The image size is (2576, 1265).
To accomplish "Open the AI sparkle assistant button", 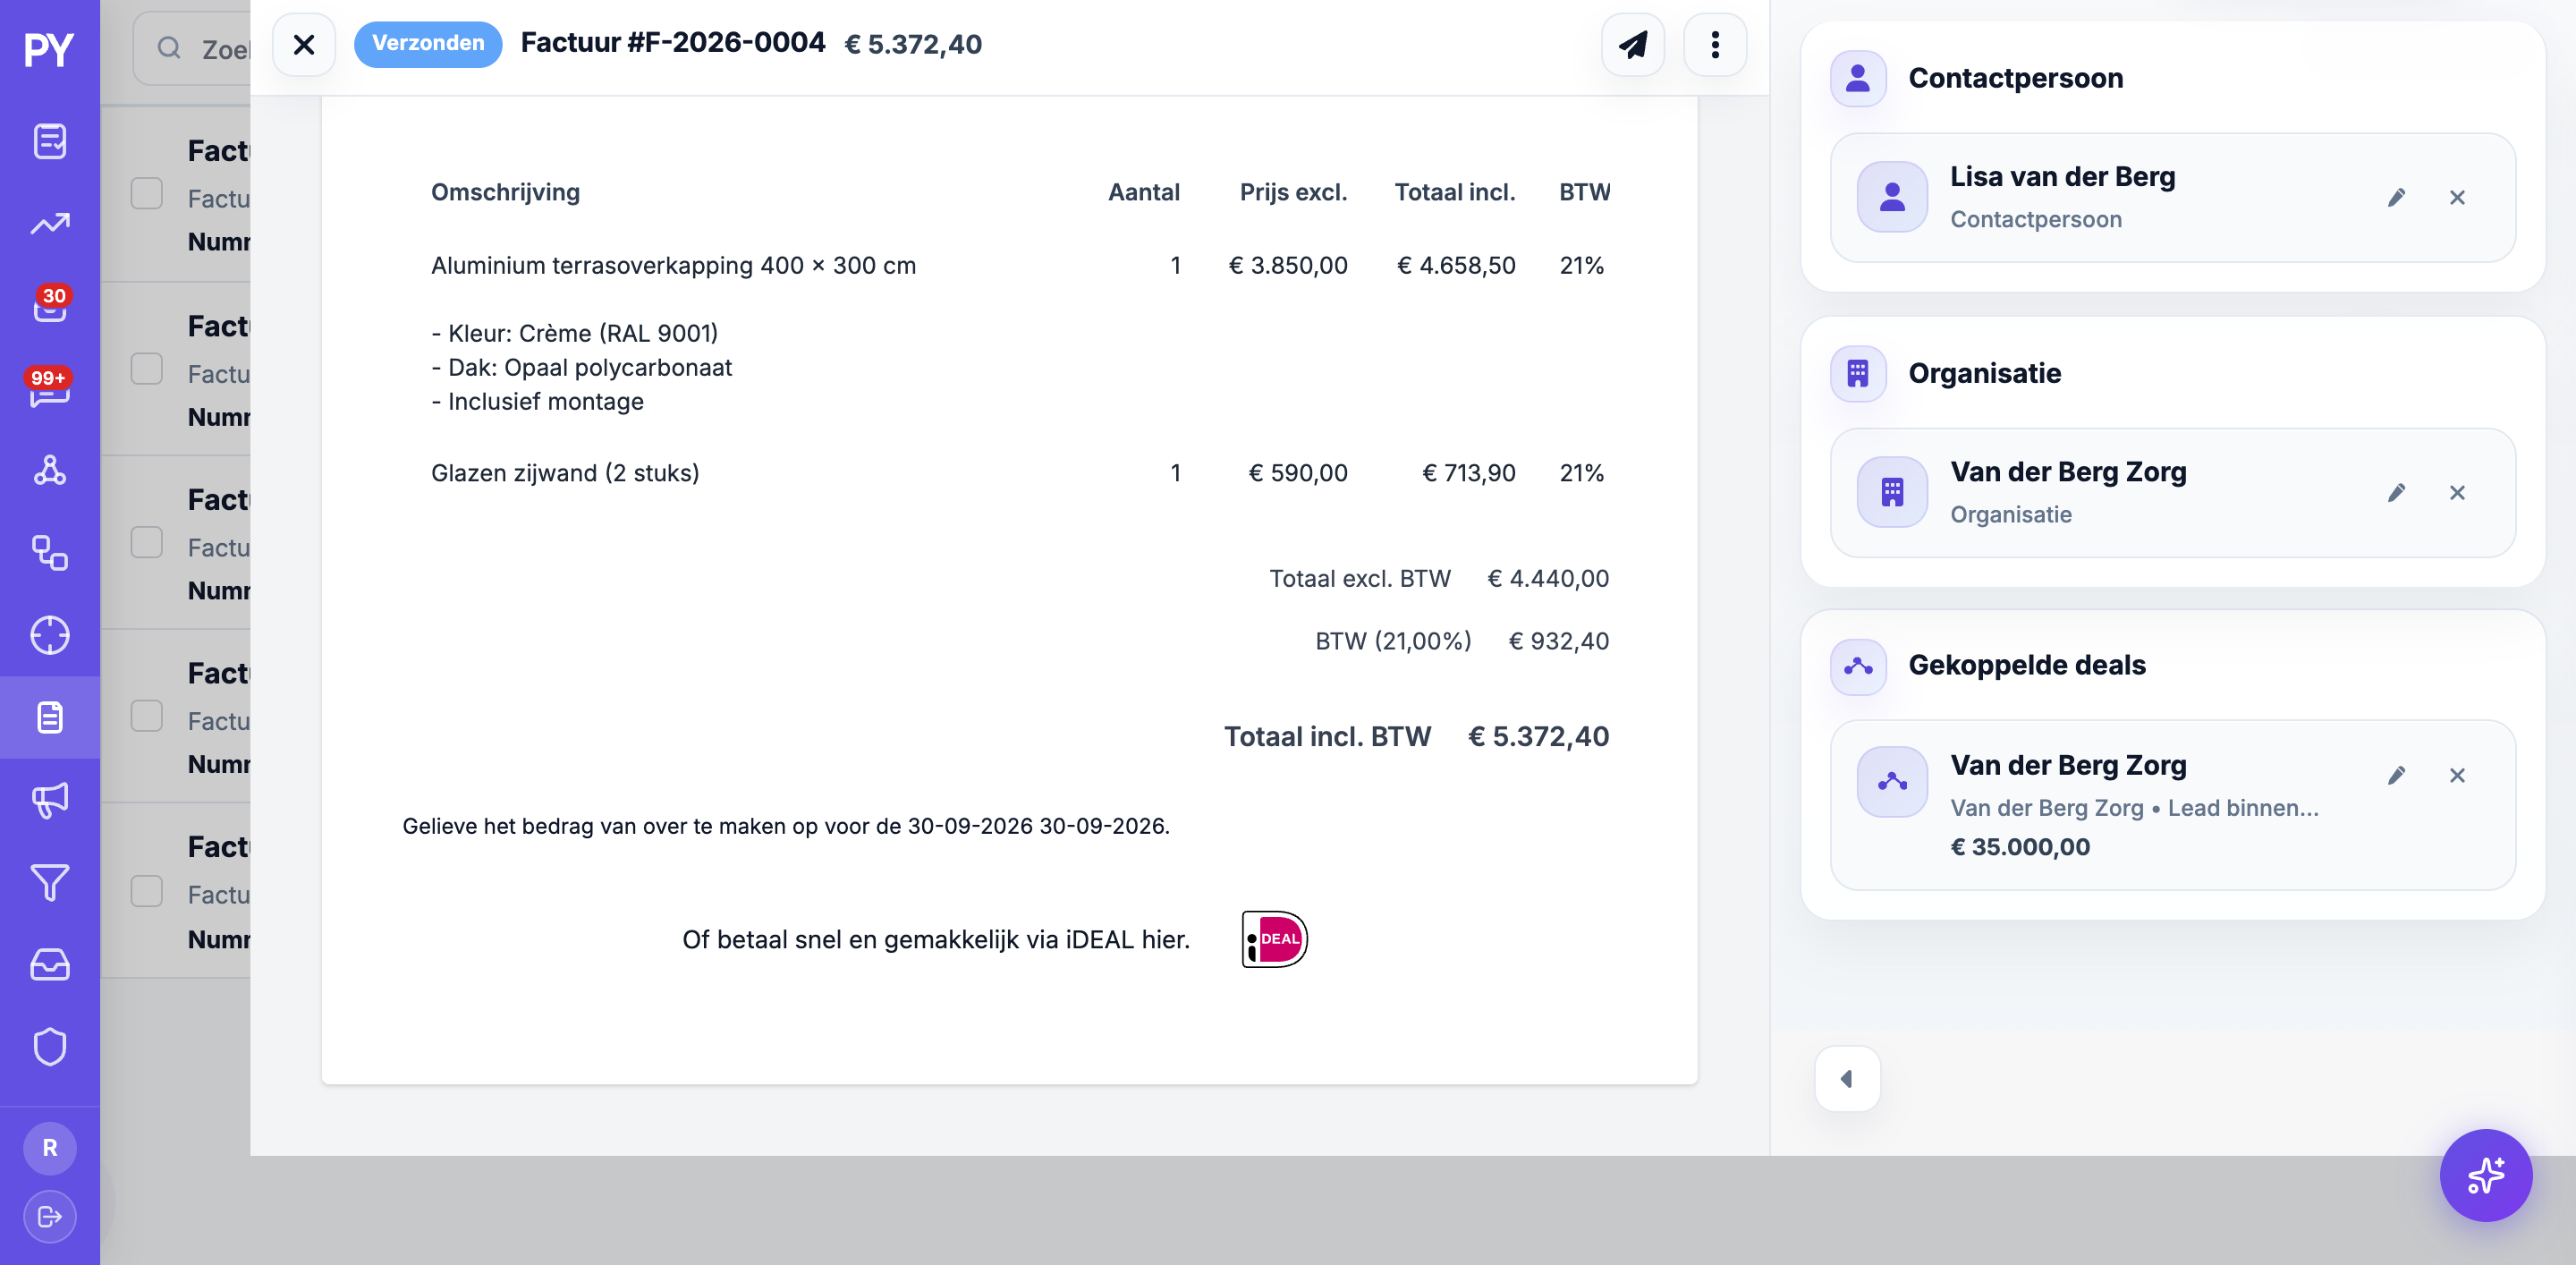I will pos(2485,1175).
